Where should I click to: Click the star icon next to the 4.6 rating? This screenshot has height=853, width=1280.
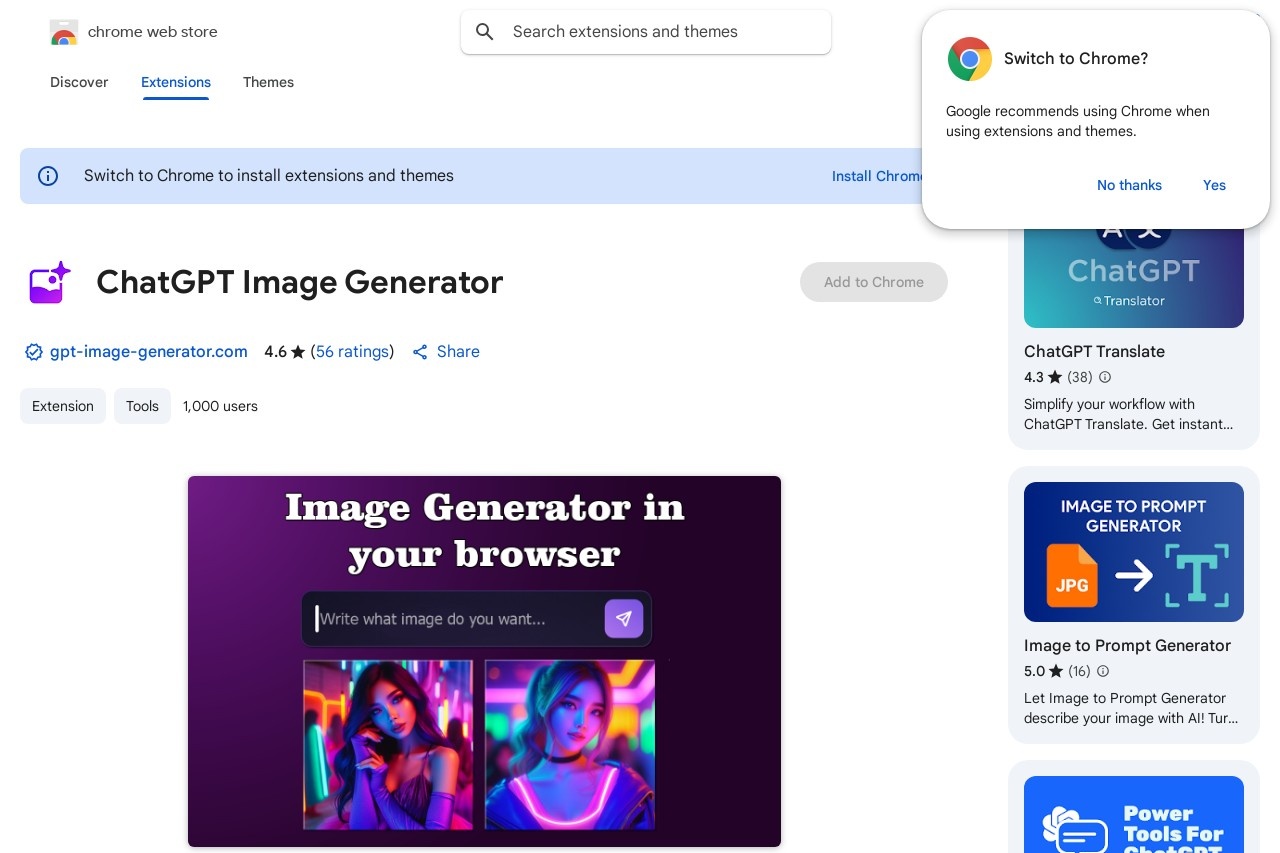[298, 352]
